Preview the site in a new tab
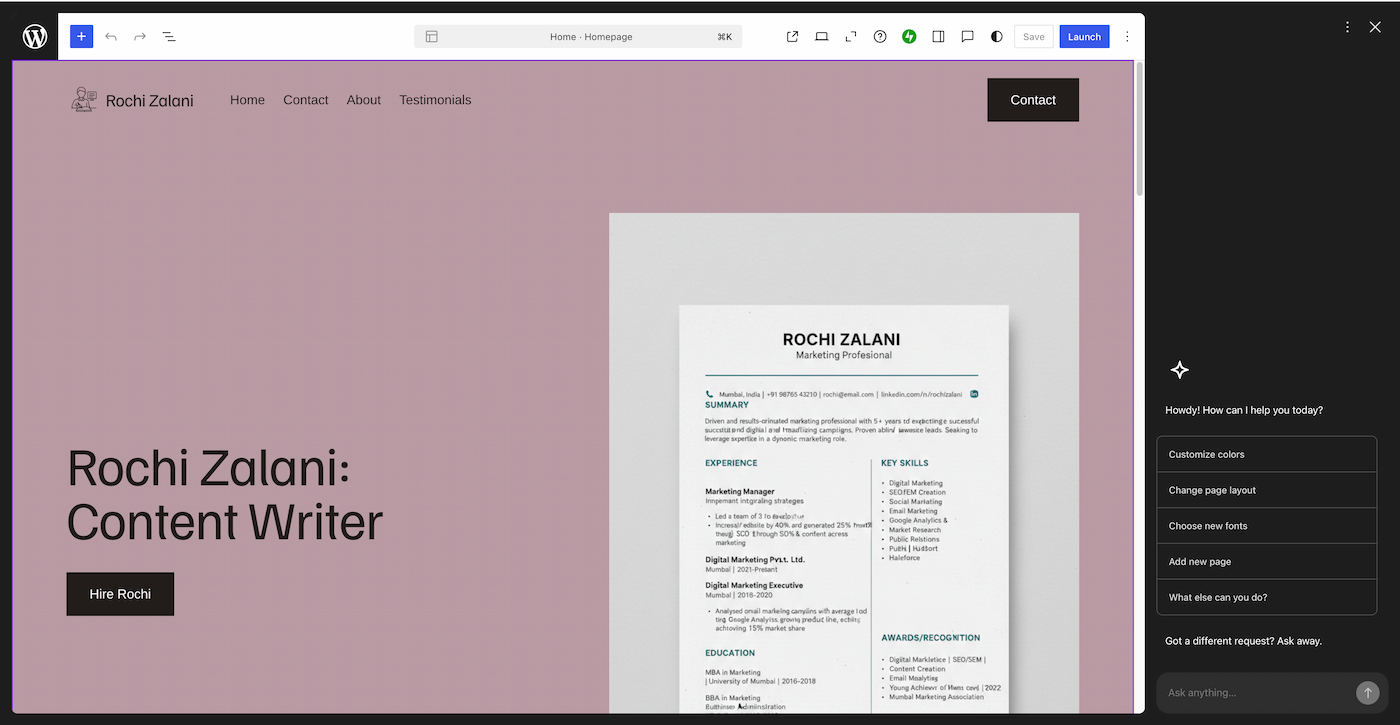The image size is (1400, 725). tap(791, 36)
